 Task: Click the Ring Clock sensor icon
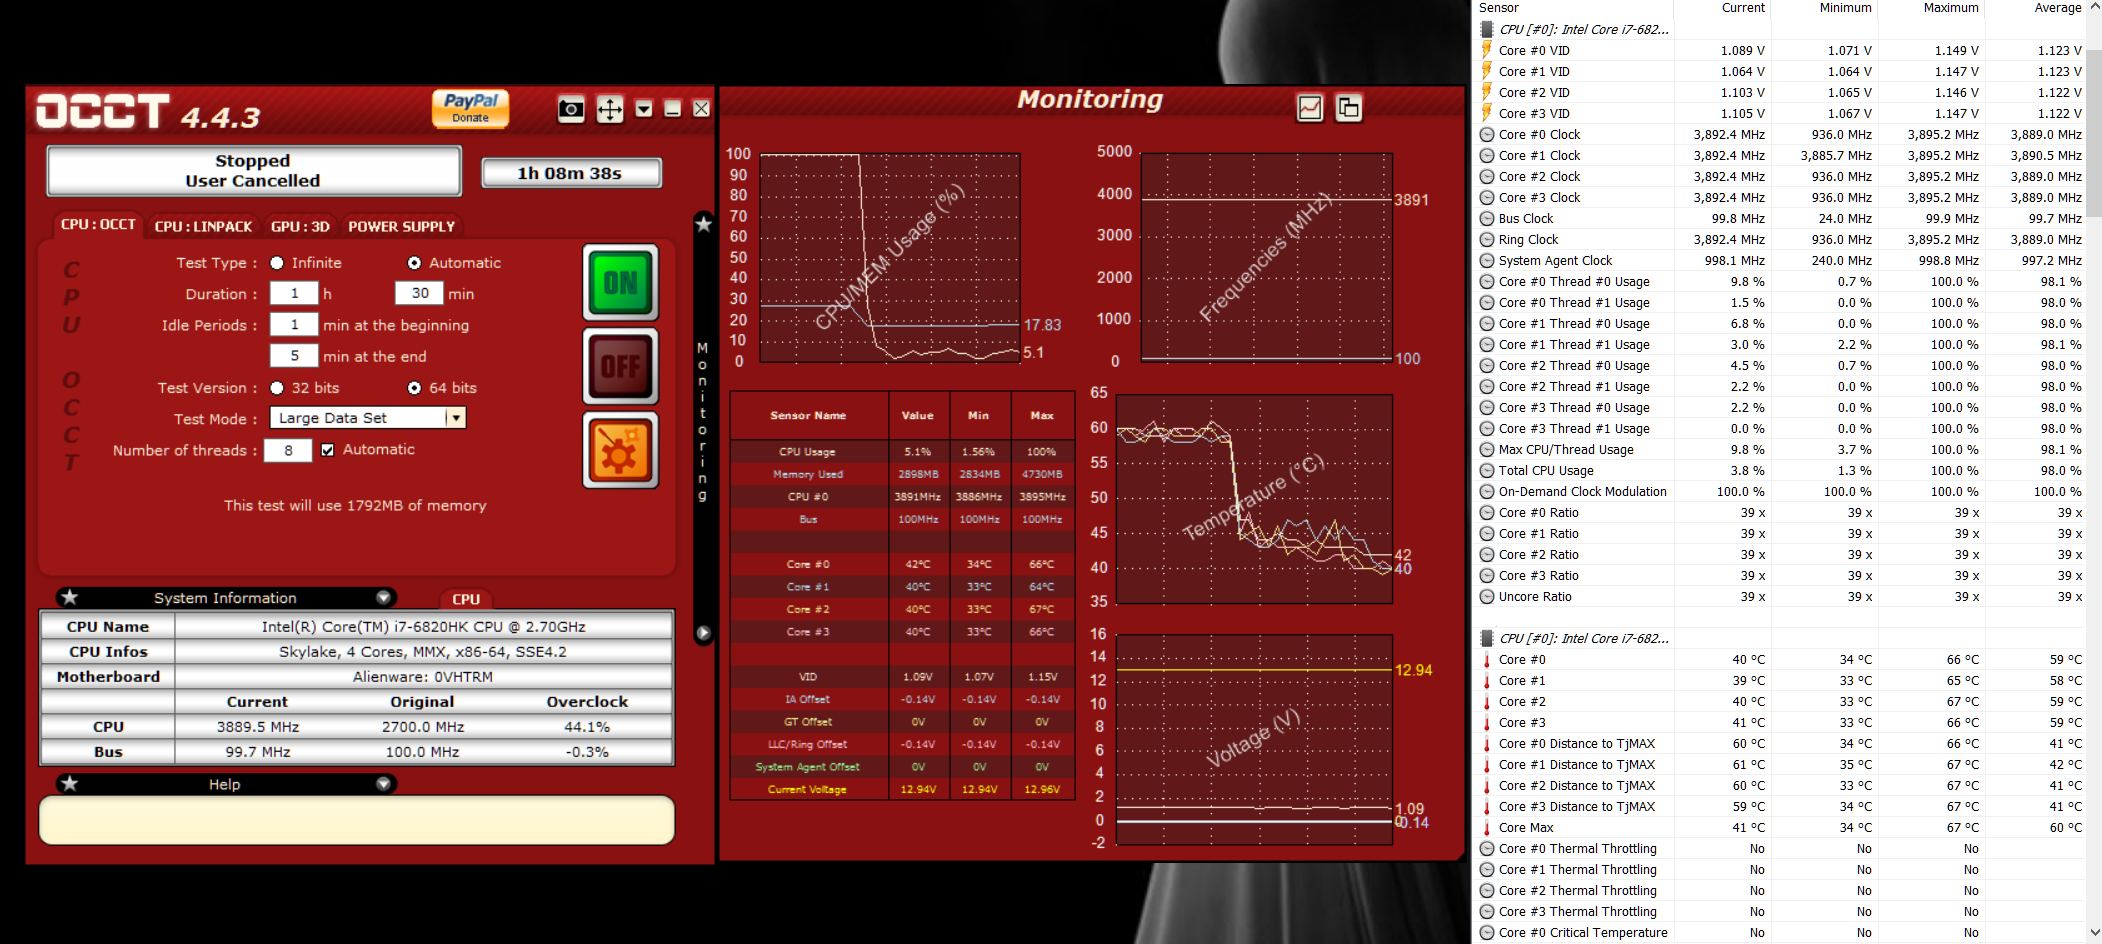(1487, 240)
